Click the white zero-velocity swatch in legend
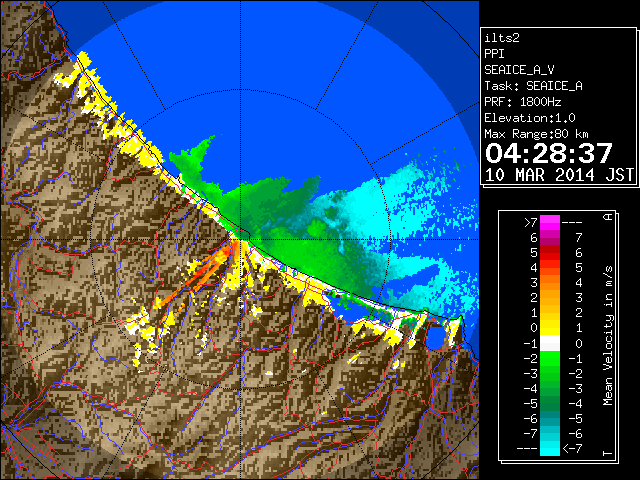Image resolution: width=640 pixels, height=480 pixels. coord(550,343)
